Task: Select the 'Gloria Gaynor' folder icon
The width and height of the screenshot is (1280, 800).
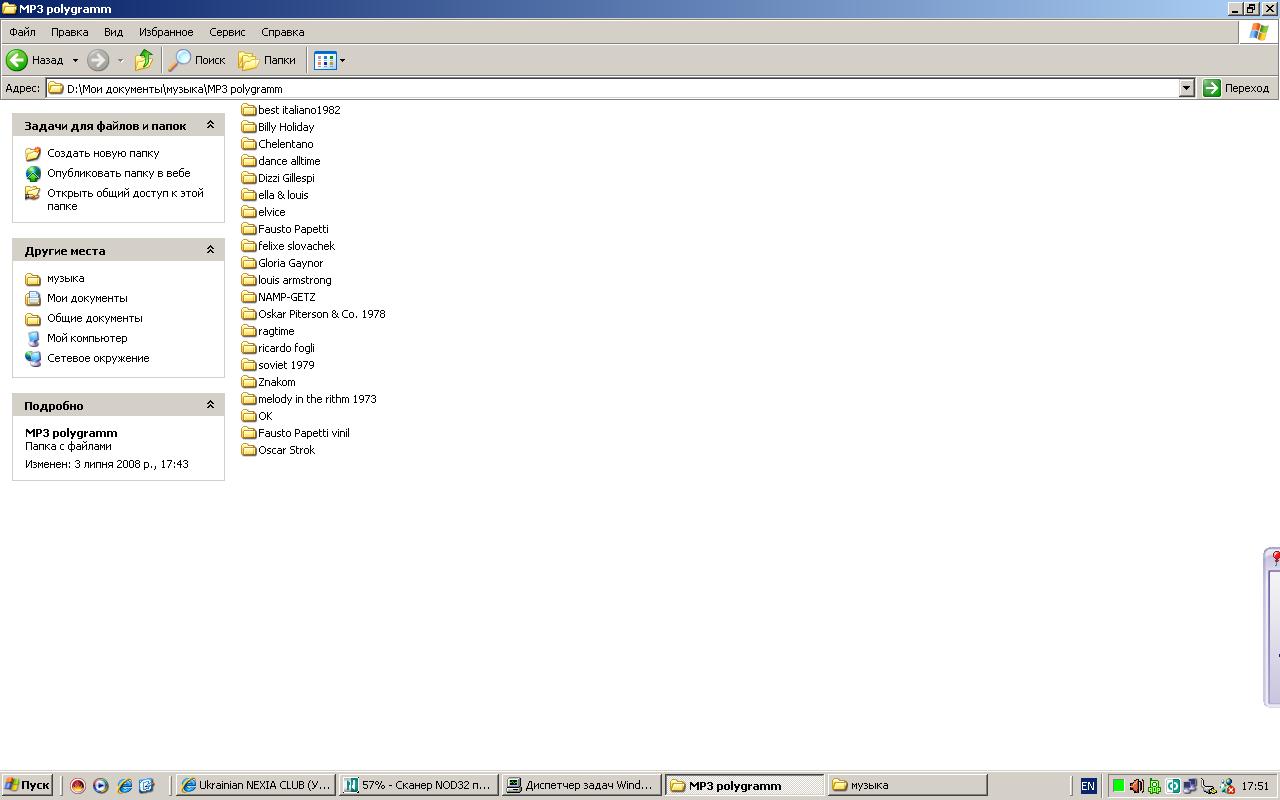Action: point(249,263)
